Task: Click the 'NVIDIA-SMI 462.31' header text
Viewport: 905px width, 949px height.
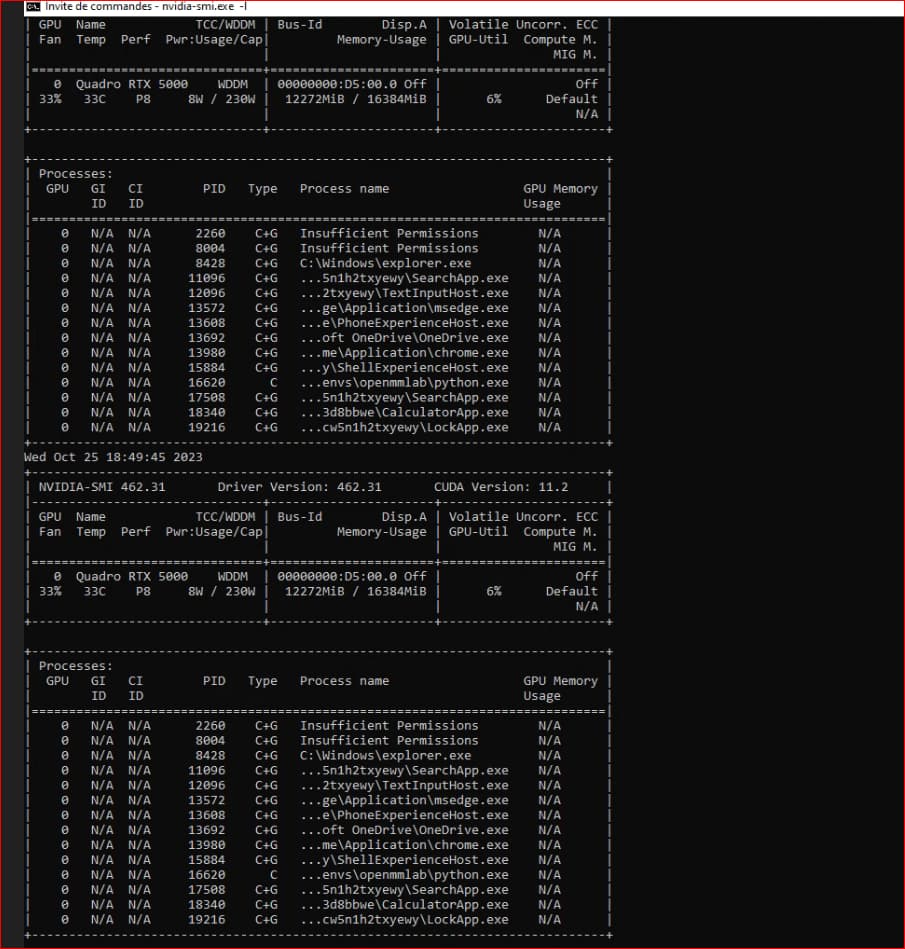Action: pos(102,487)
